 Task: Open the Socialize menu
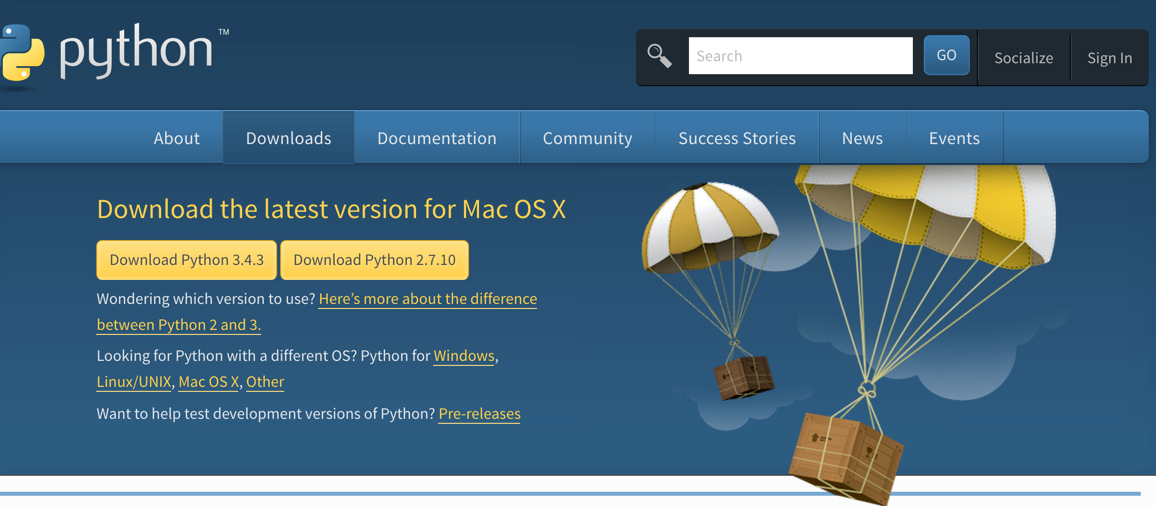pyautogui.click(x=1023, y=58)
